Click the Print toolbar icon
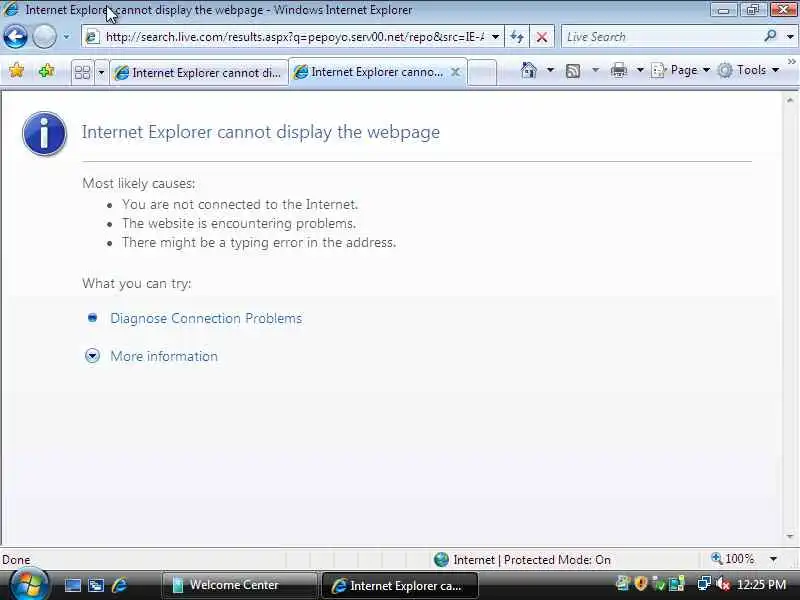800x600 pixels. pos(619,70)
